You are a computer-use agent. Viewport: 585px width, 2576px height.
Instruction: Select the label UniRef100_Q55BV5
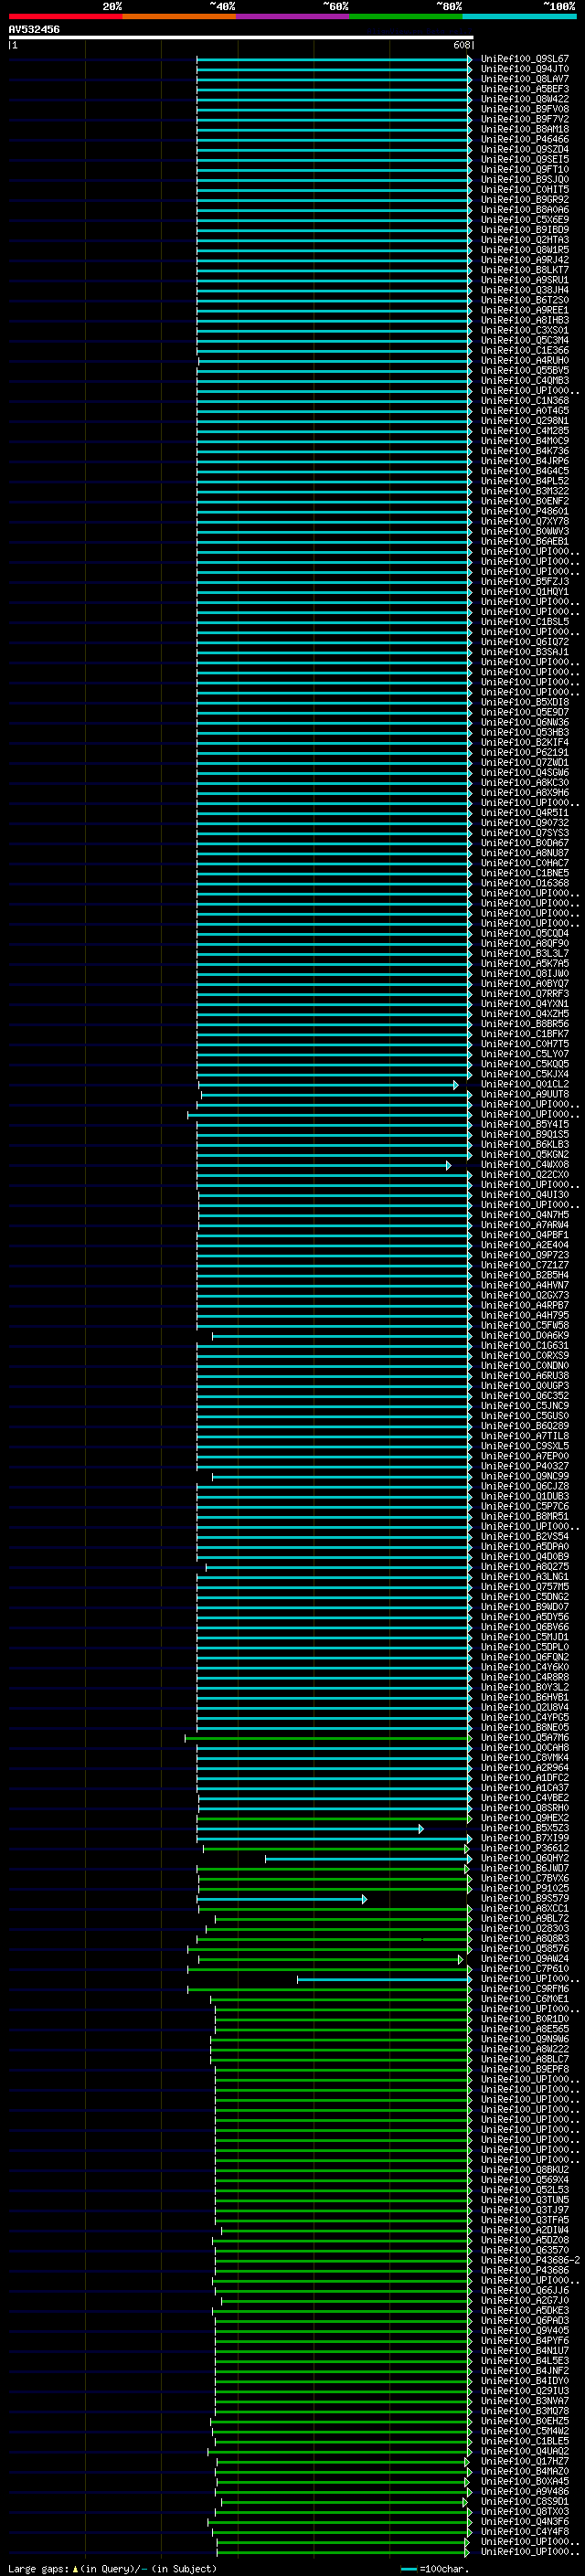click(525, 370)
